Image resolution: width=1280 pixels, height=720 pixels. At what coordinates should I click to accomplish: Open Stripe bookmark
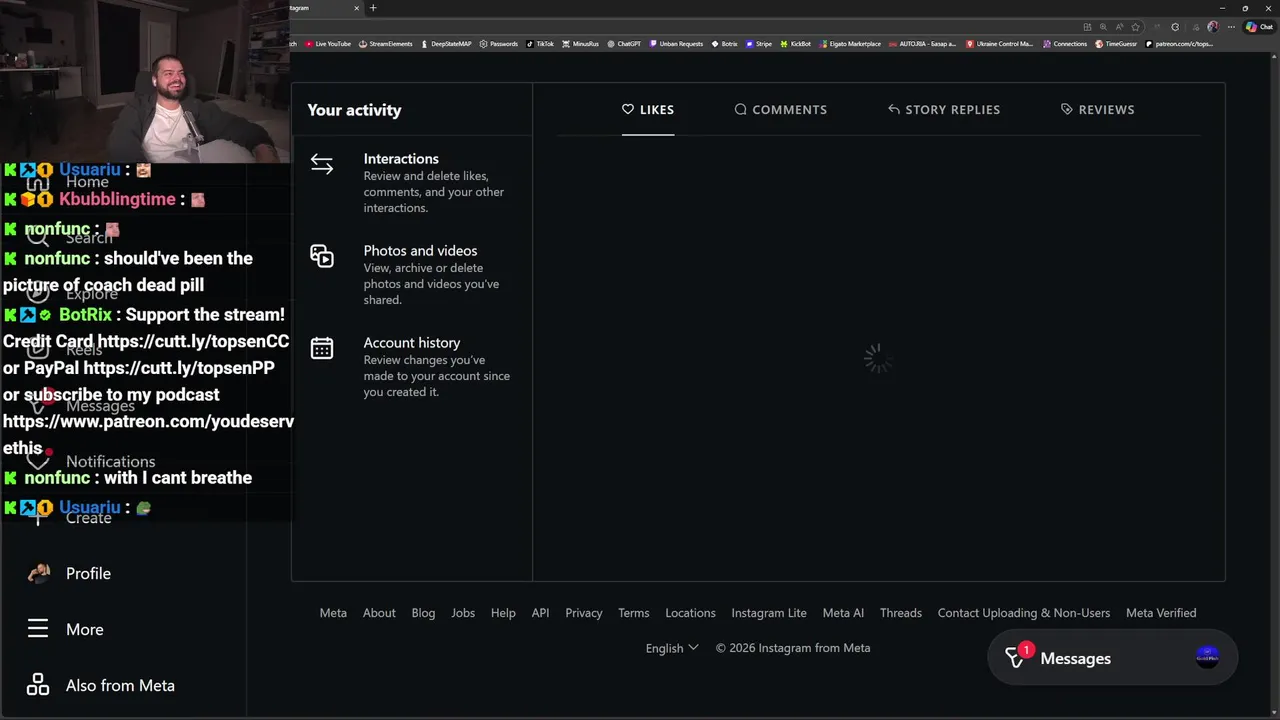coord(759,44)
